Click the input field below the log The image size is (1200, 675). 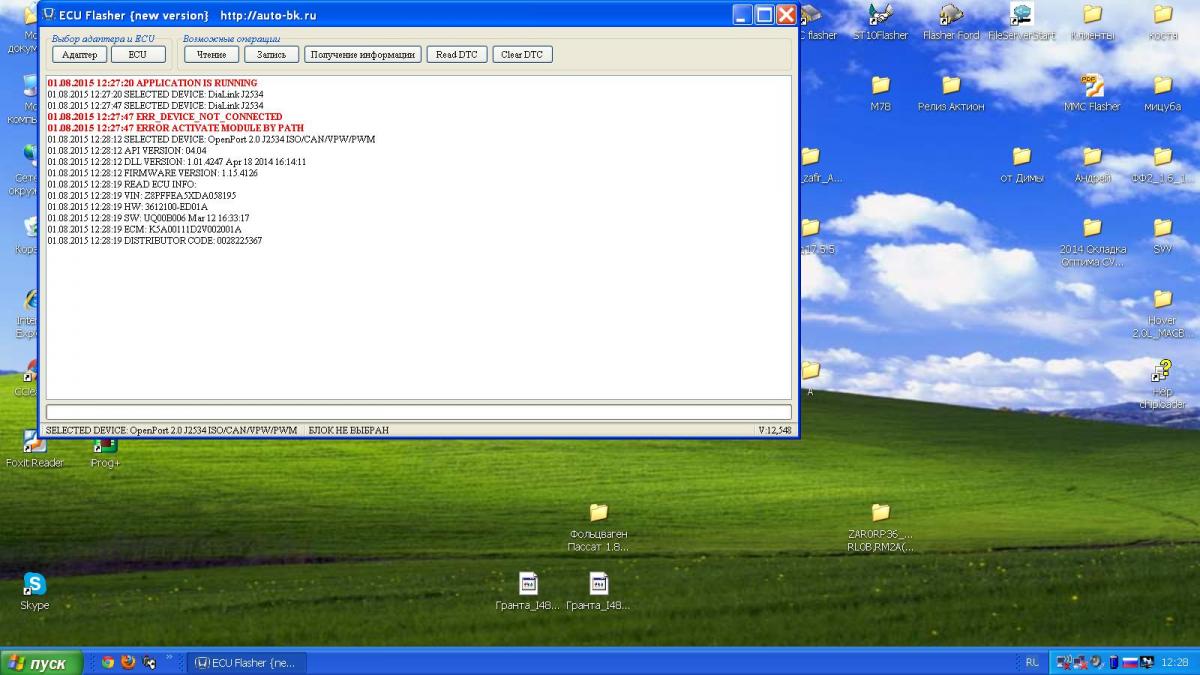point(418,412)
